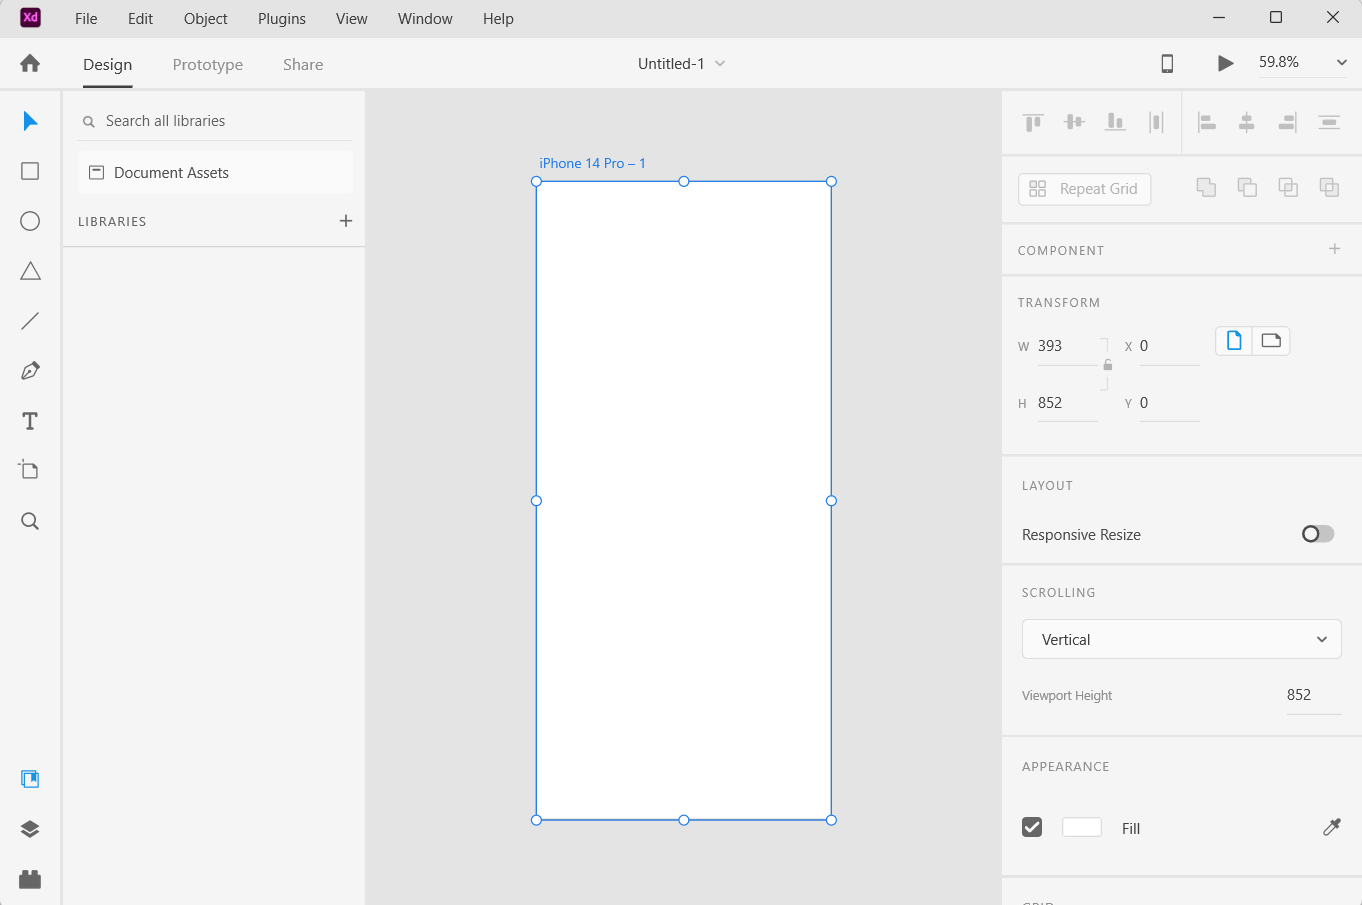Viewport: 1362px width, 905px height.
Task: Click the white Fill color swatch
Action: point(1081,827)
